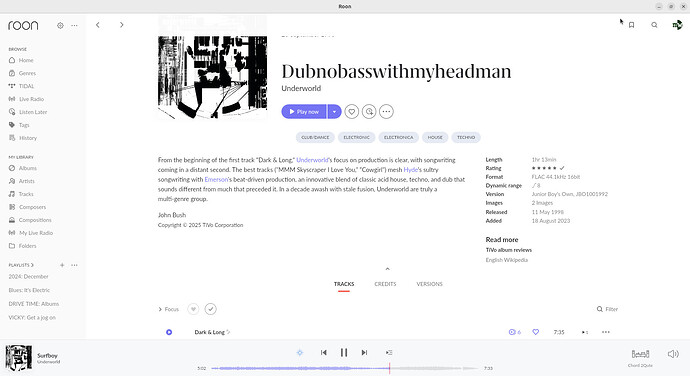Pause the current playback

344,352
